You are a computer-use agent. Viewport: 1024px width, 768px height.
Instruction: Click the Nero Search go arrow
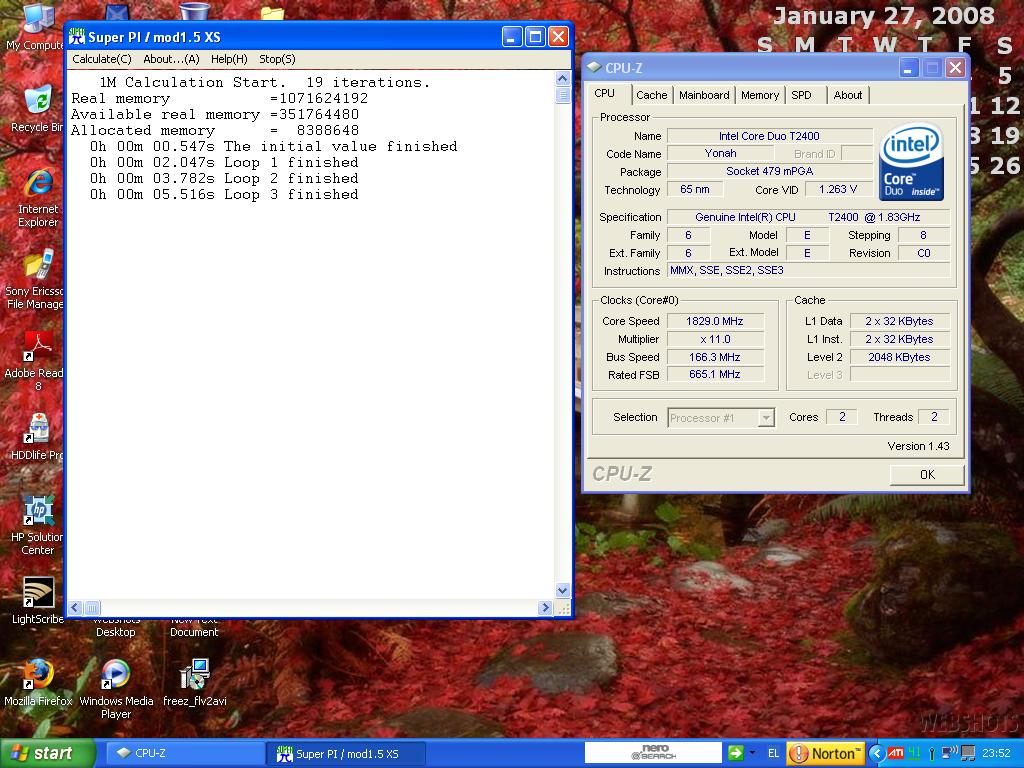(x=735, y=753)
